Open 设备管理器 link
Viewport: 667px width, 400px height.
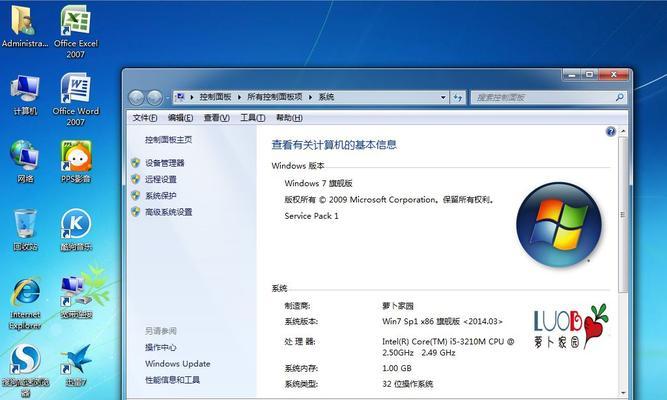point(165,163)
